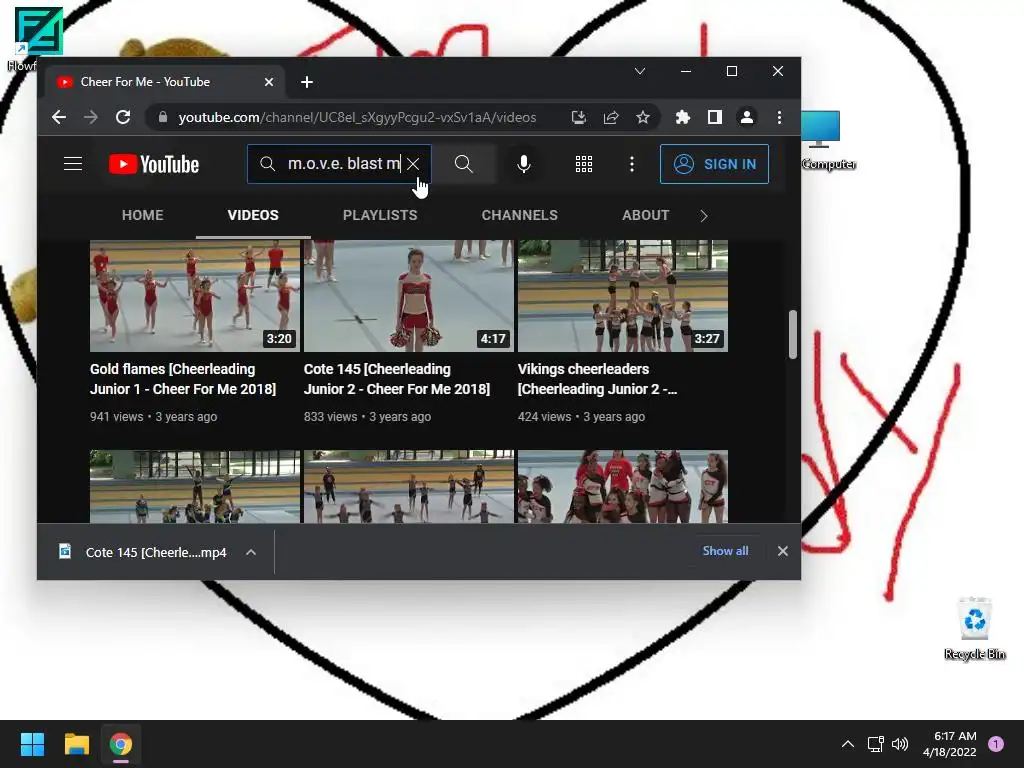1024x768 pixels.
Task: Select the Cheer For Me - YouTube browser tab
Action: tap(166, 82)
